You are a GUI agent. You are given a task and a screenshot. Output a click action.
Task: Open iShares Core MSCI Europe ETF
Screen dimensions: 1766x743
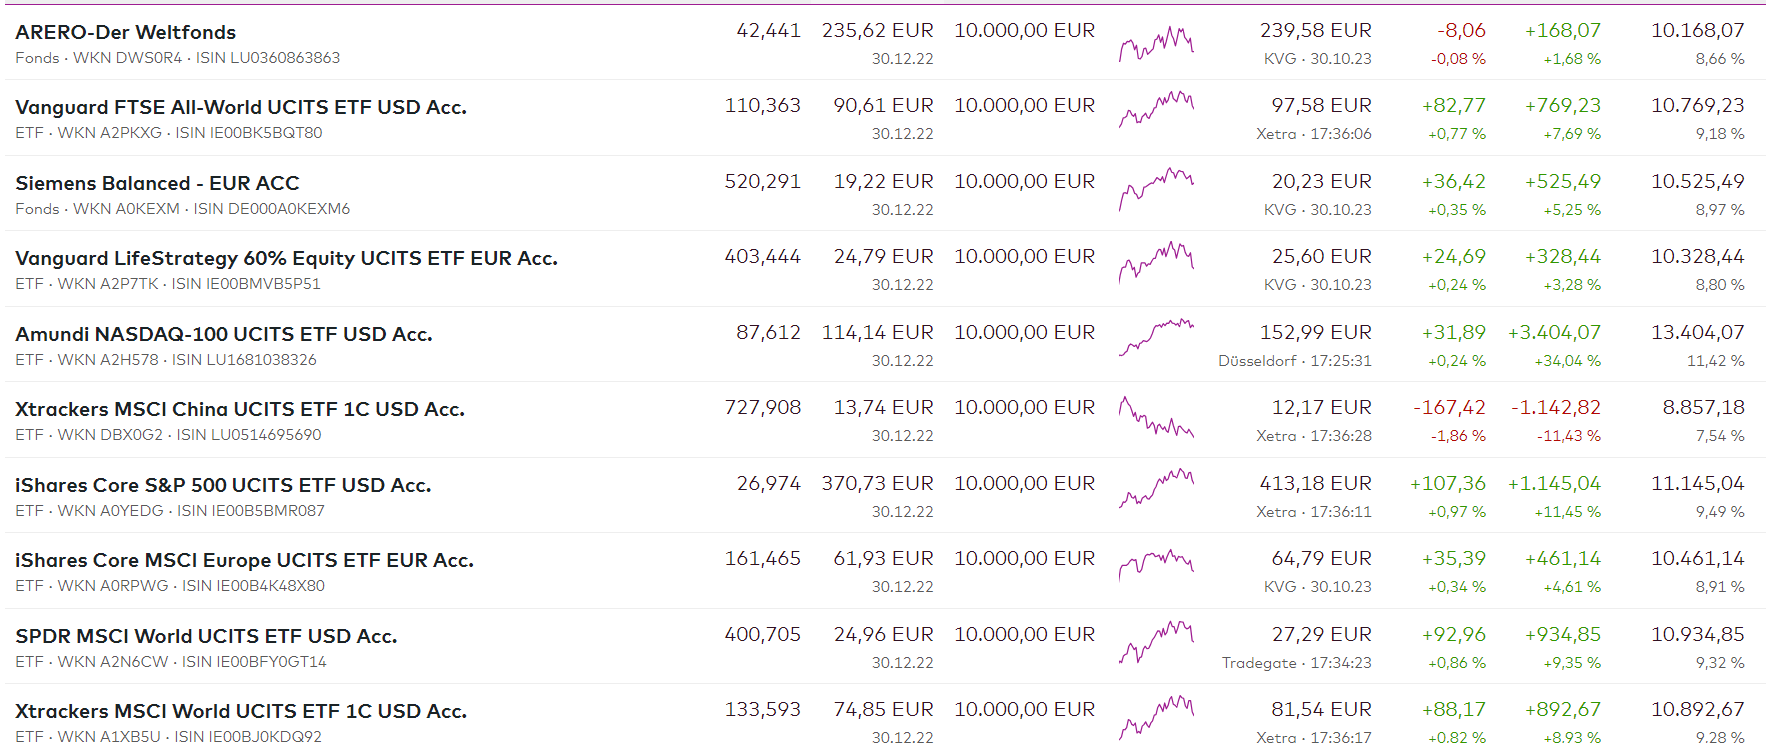pyautogui.click(x=244, y=560)
